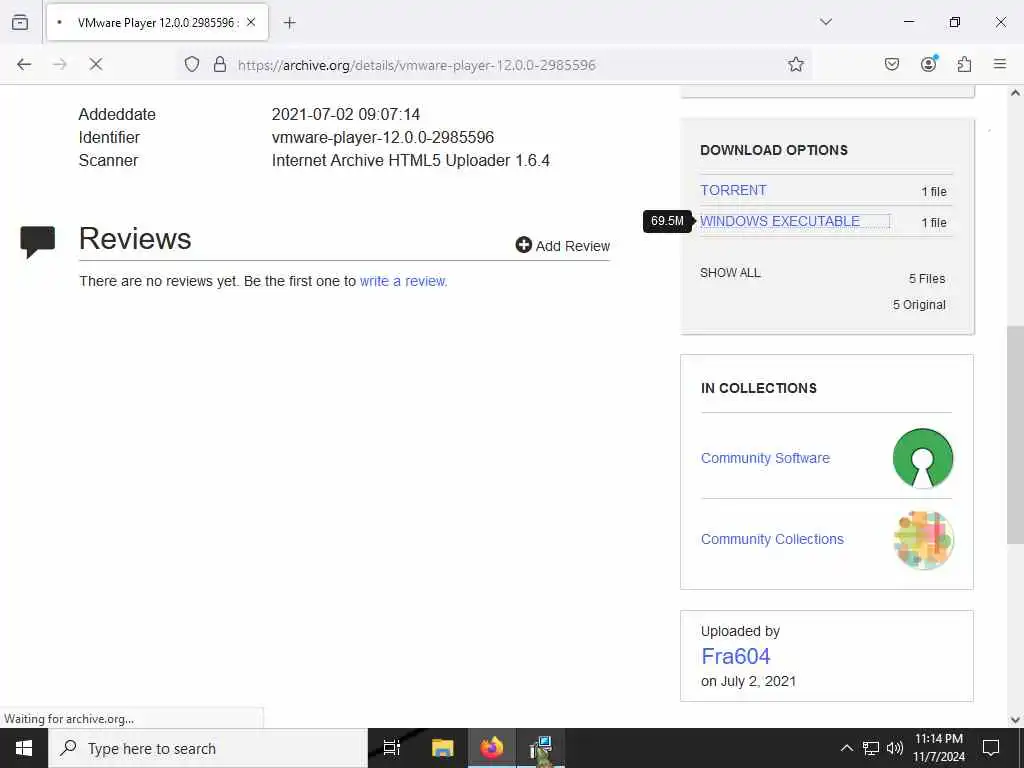Click the installer icon on the taskbar
The width and height of the screenshot is (1024, 768).
pyautogui.click(x=541, y=748)
